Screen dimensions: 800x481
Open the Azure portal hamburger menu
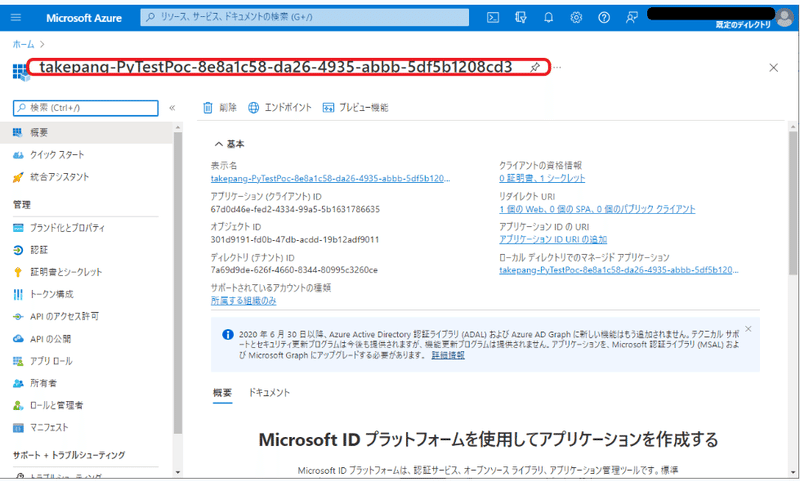[x=16, y=17]
